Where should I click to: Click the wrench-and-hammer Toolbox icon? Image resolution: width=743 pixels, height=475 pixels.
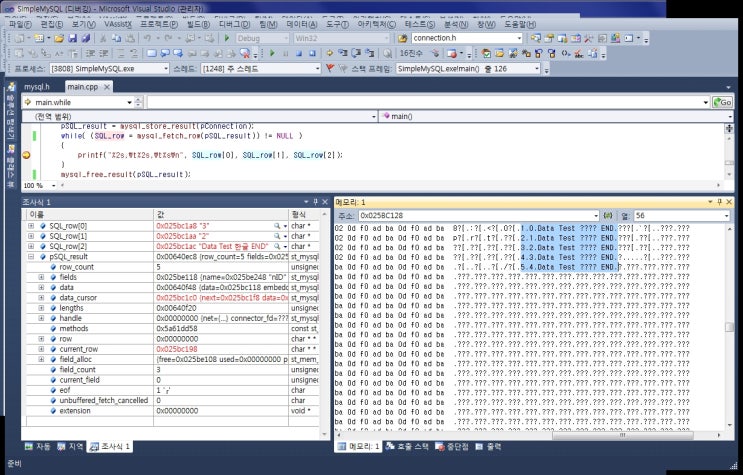pos(589,38)
